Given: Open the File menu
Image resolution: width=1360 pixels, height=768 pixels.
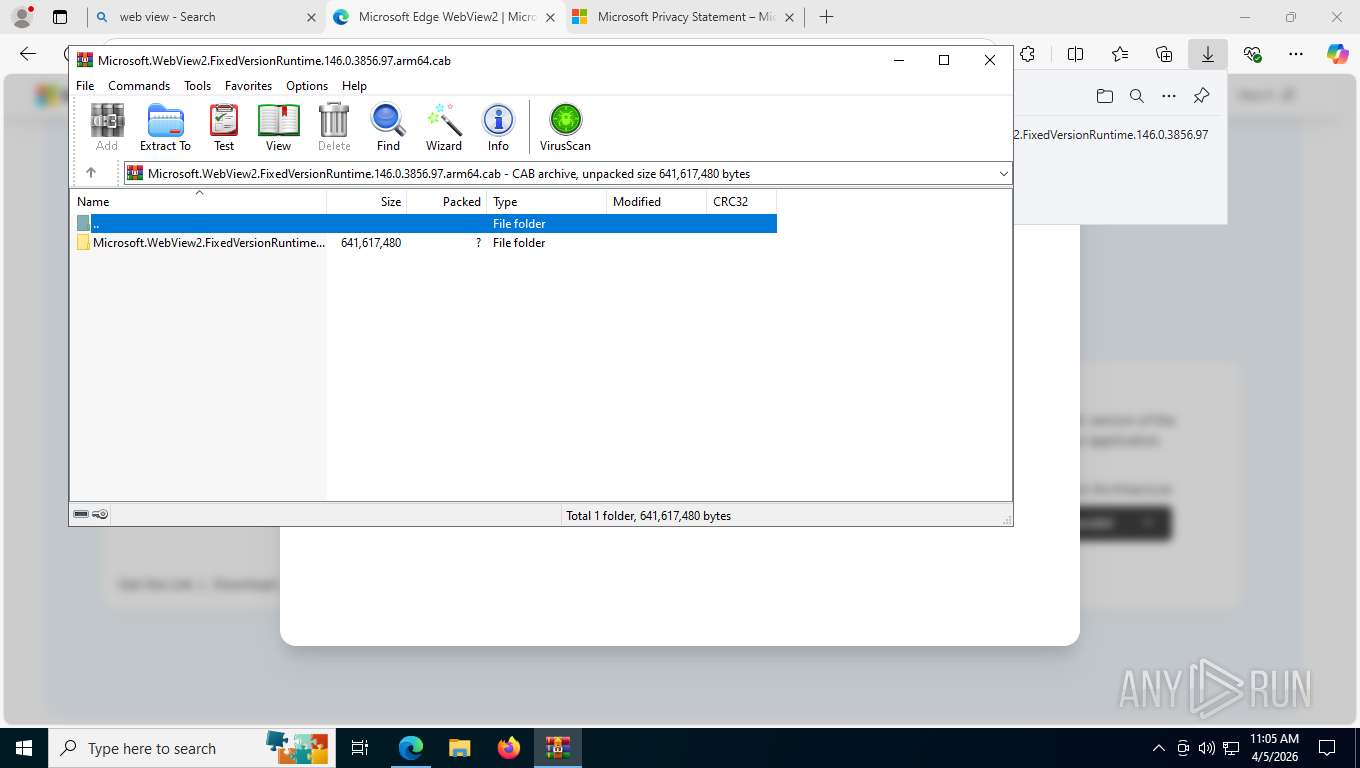Looking at the screenshot, I should click(85, 86).
